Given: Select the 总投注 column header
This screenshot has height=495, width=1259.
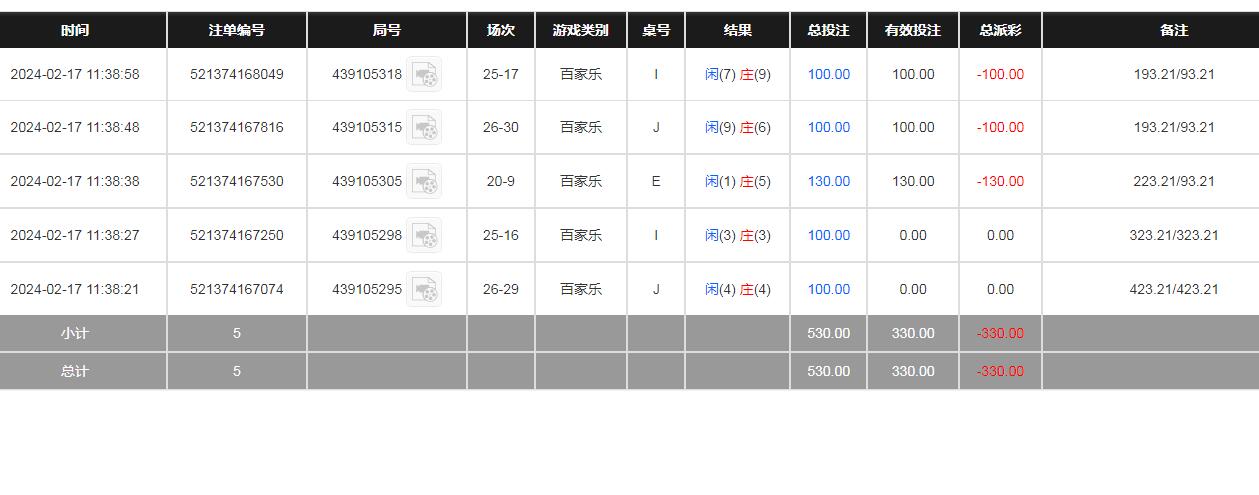Looking at the screenshot, I should coord(828,30).
